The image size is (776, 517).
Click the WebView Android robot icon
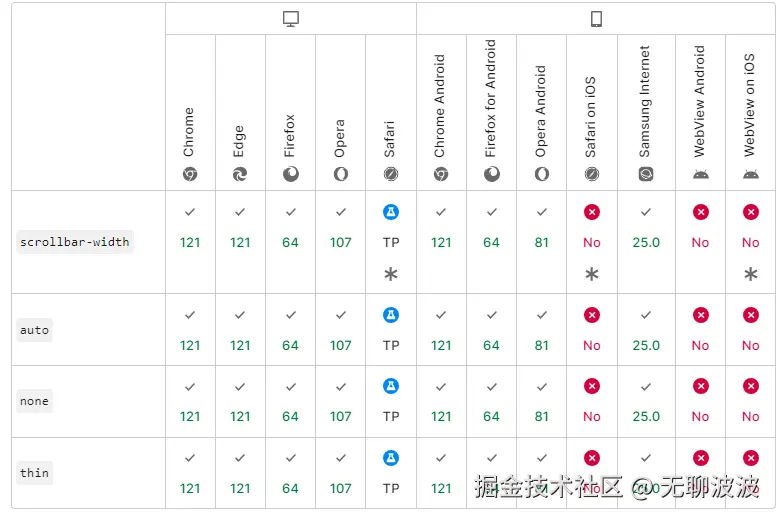pos(700,174)
